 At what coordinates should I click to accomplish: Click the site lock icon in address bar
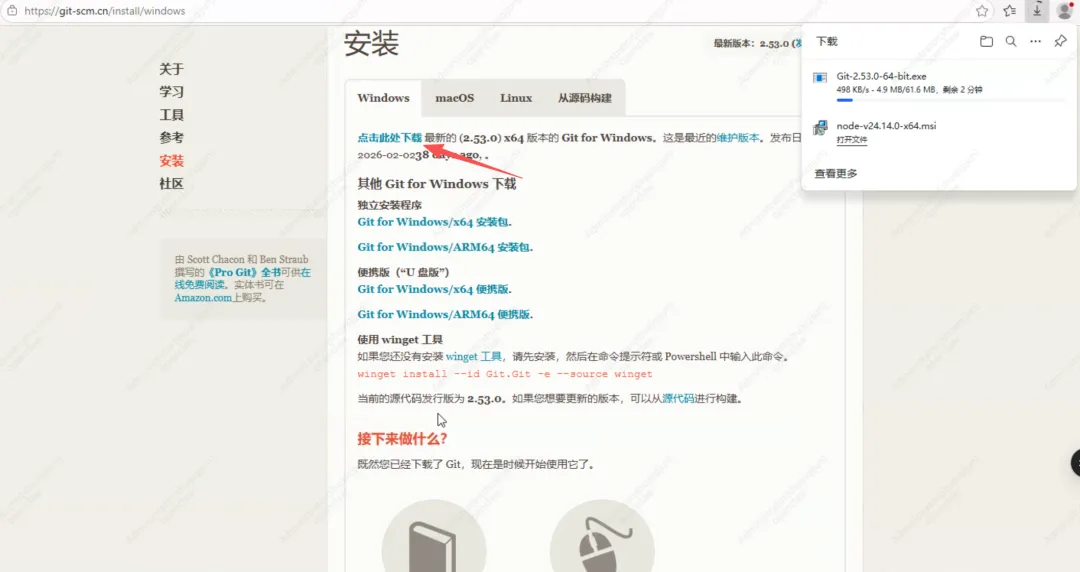coord(12,10)
